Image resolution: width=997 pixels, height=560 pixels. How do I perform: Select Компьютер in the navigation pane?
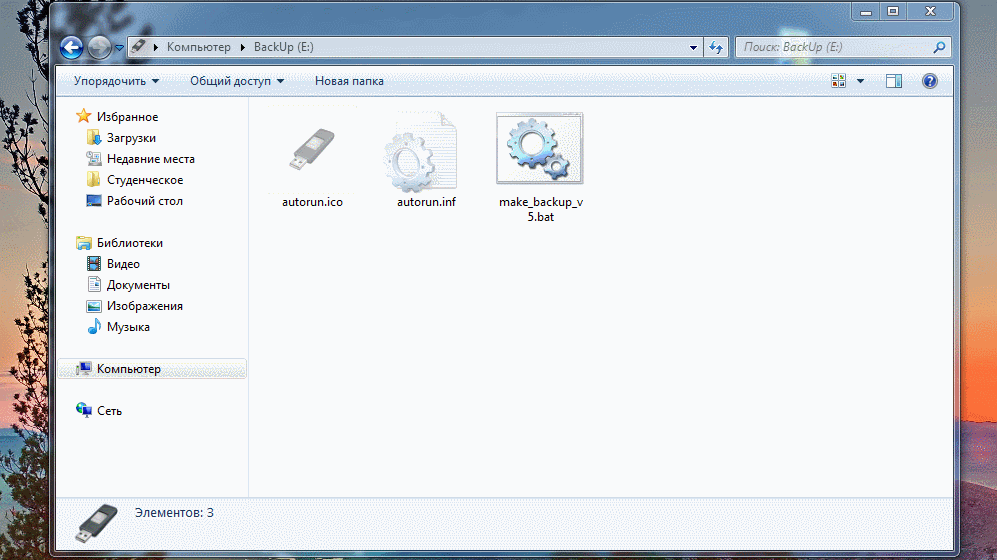[128, 369]
